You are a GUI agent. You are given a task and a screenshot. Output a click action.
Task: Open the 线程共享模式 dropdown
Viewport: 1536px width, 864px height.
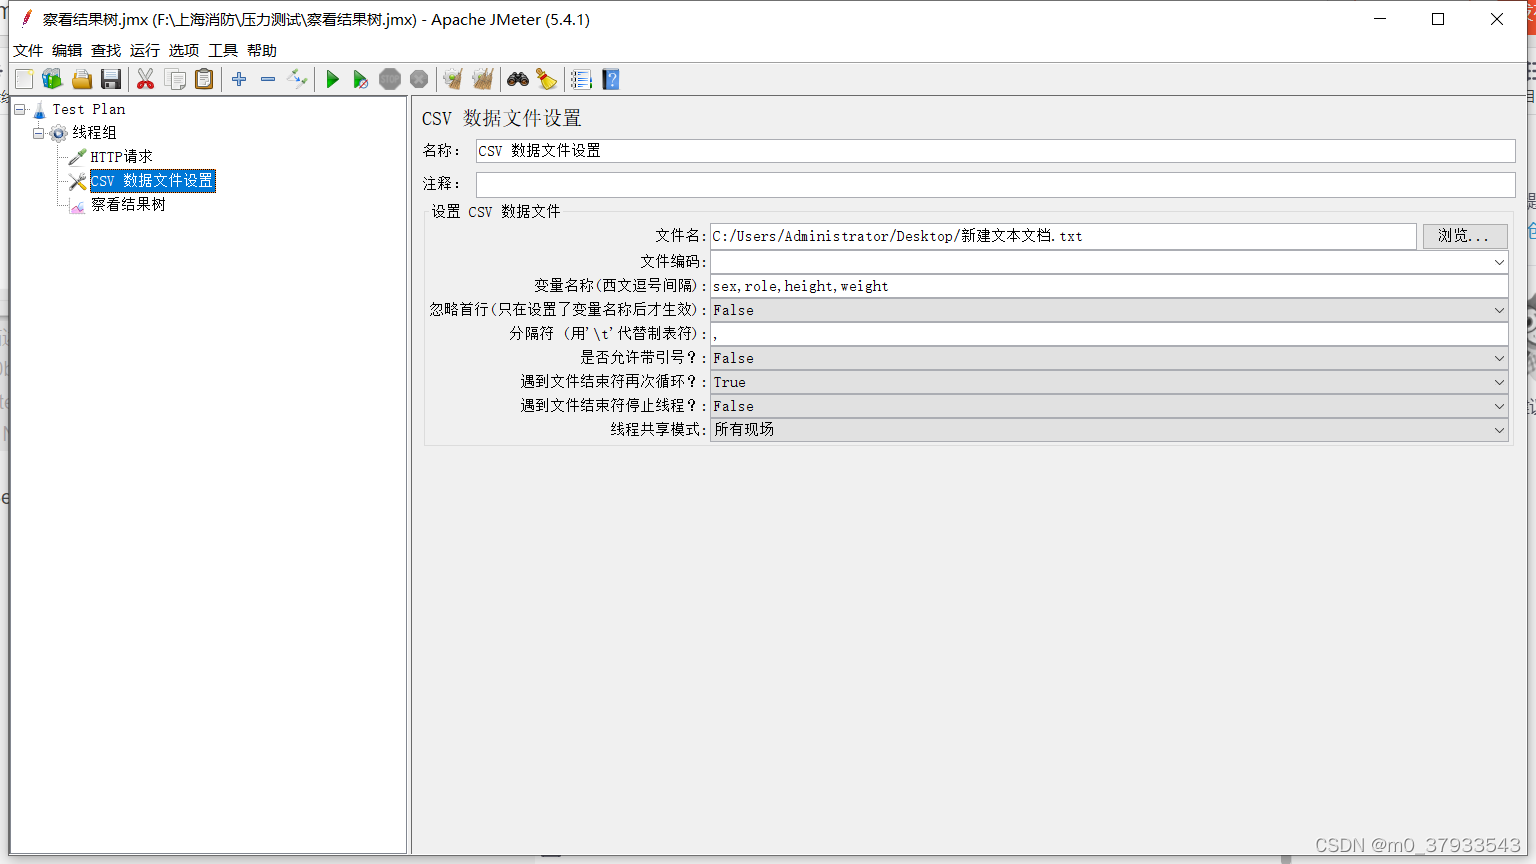[x=1109, y=430]
